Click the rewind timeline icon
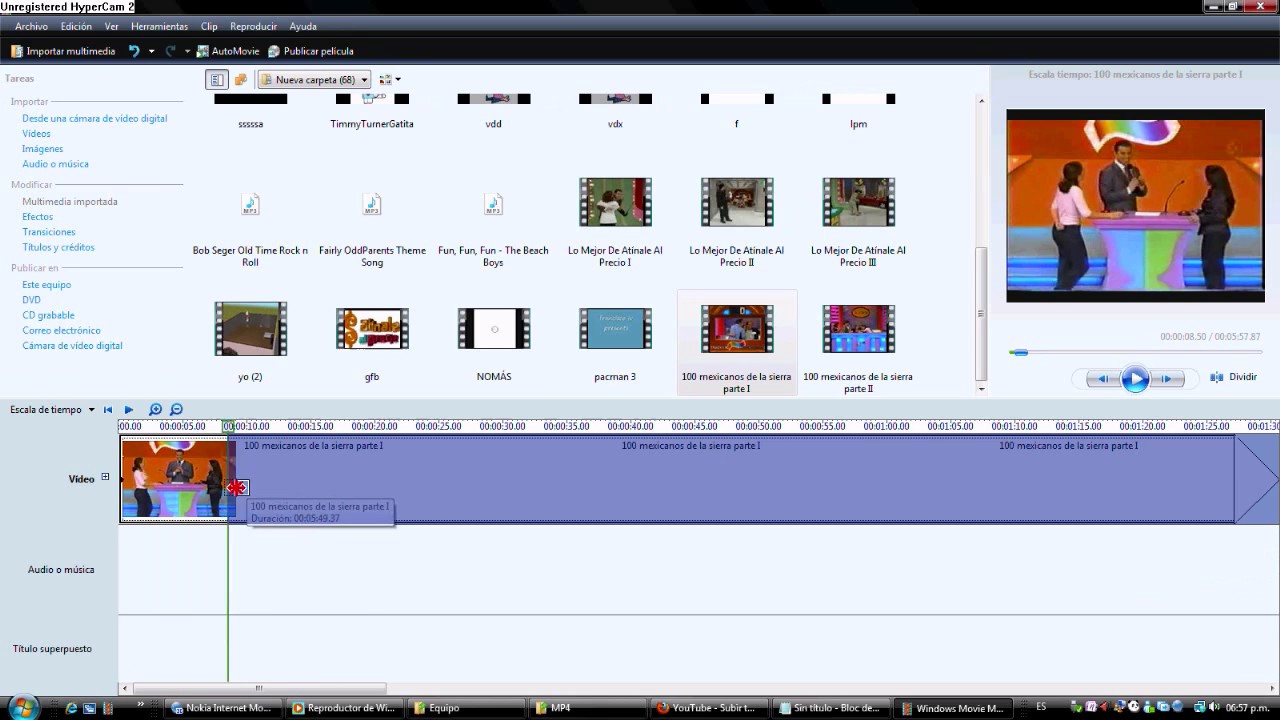 pos(108,410)
